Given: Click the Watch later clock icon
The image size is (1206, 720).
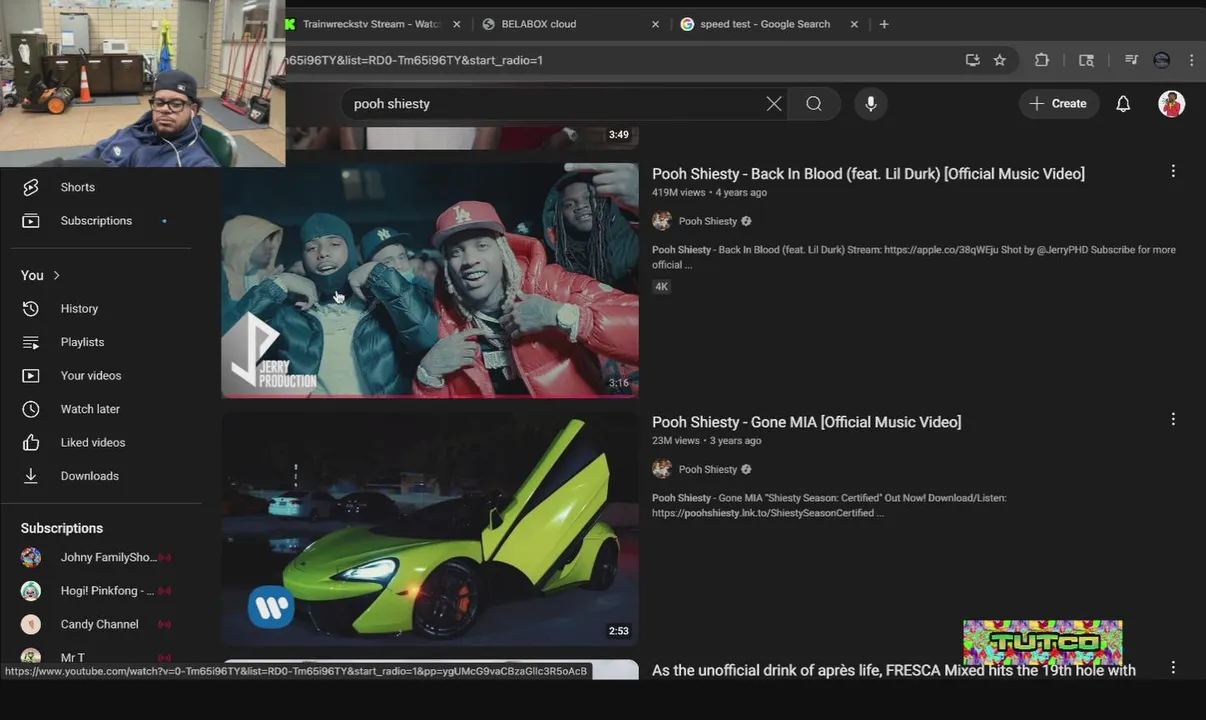Looking at the screenshot, I should click(31, 409).
